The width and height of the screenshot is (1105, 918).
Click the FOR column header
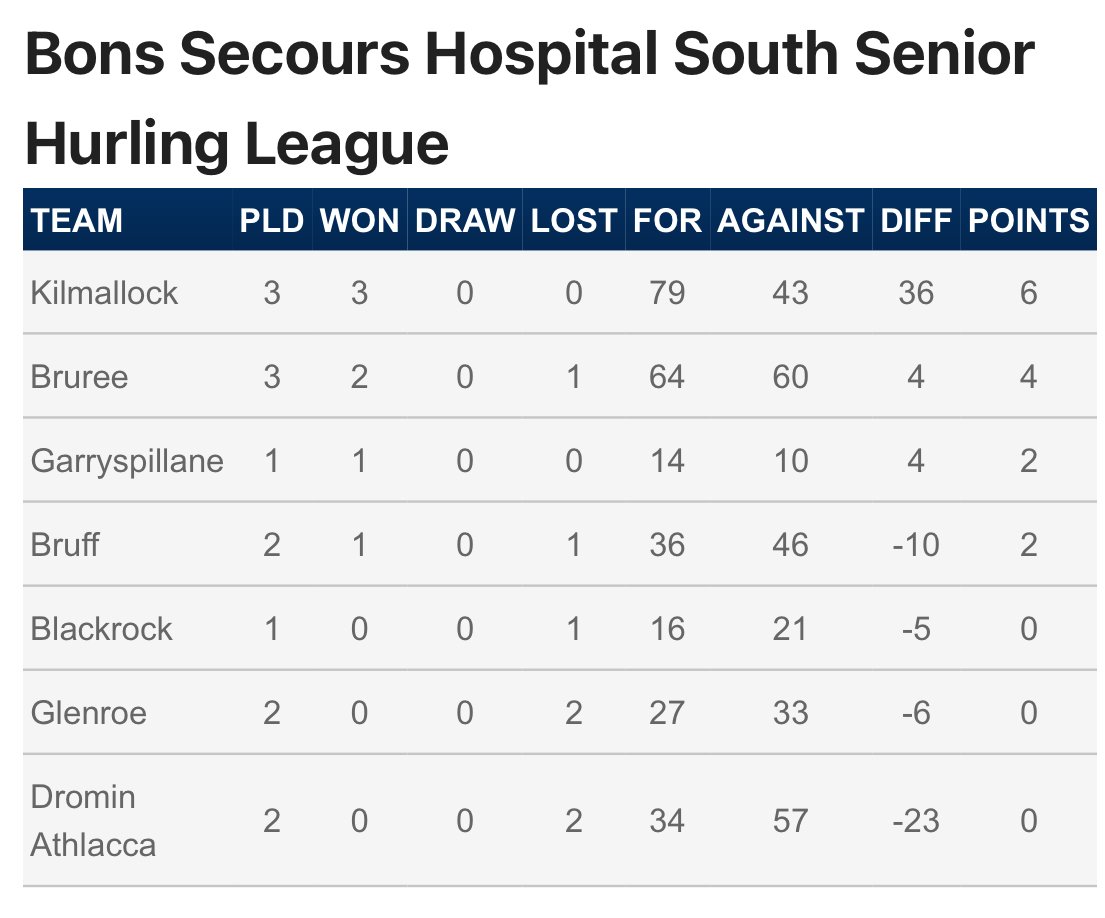[x=667, y=221]
